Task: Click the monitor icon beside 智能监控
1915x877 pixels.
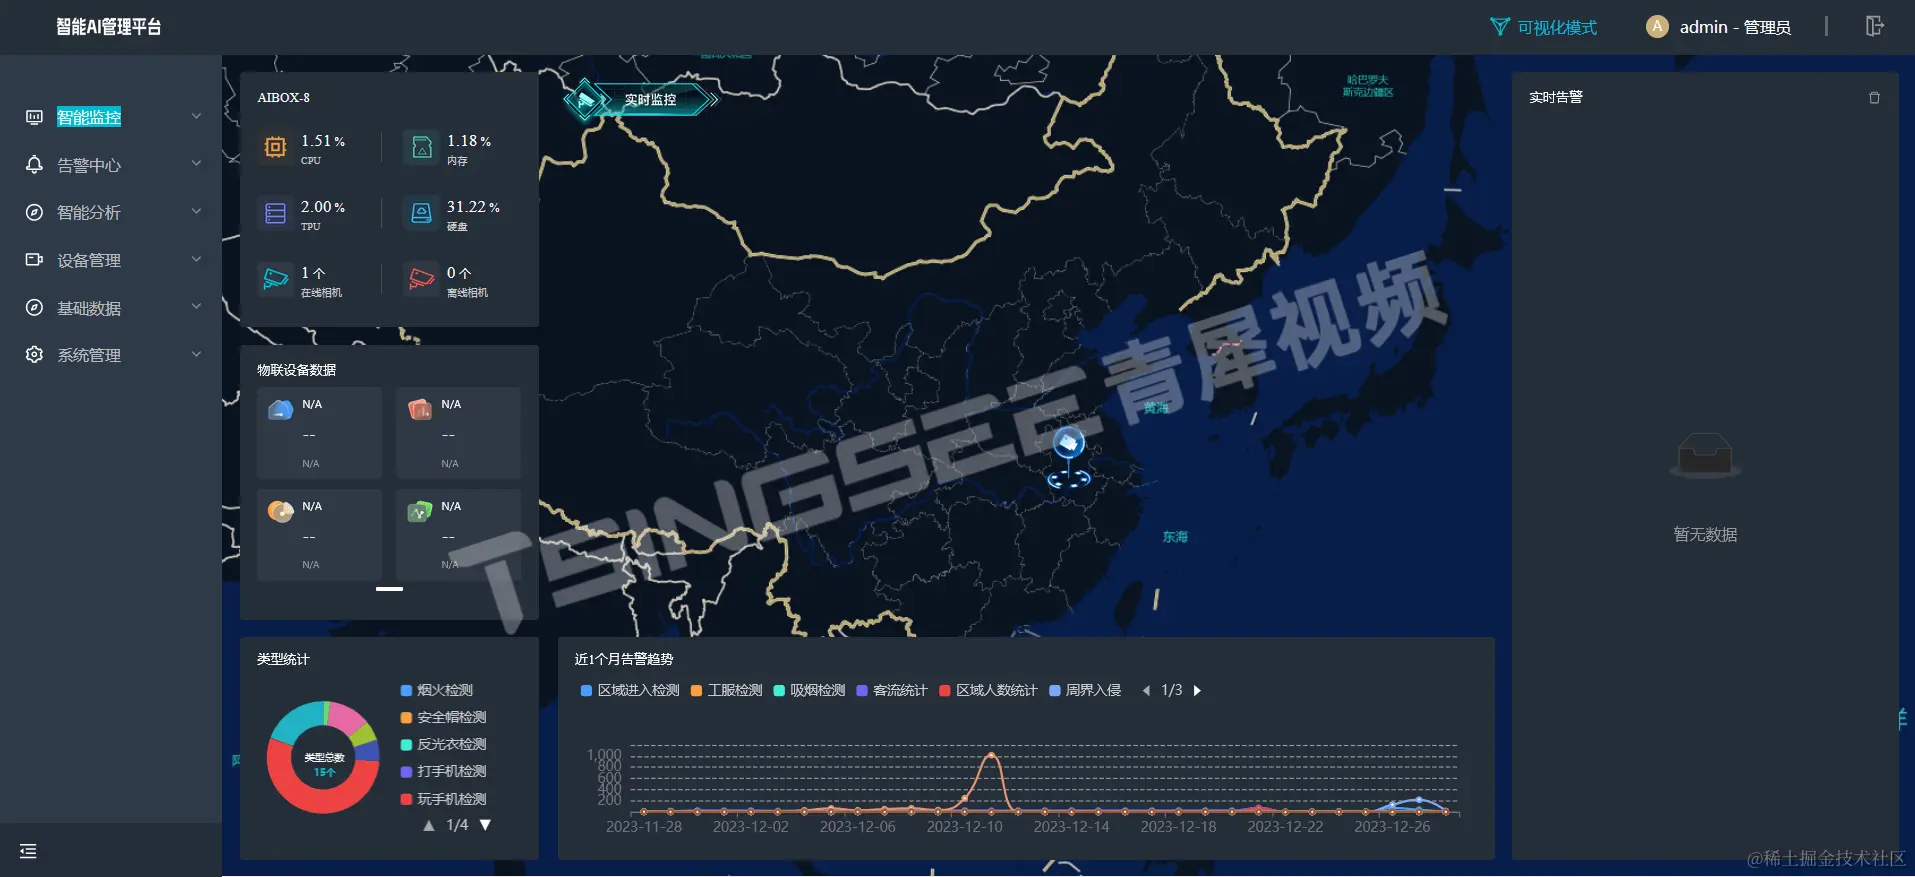Action: (x=34, y=117)
